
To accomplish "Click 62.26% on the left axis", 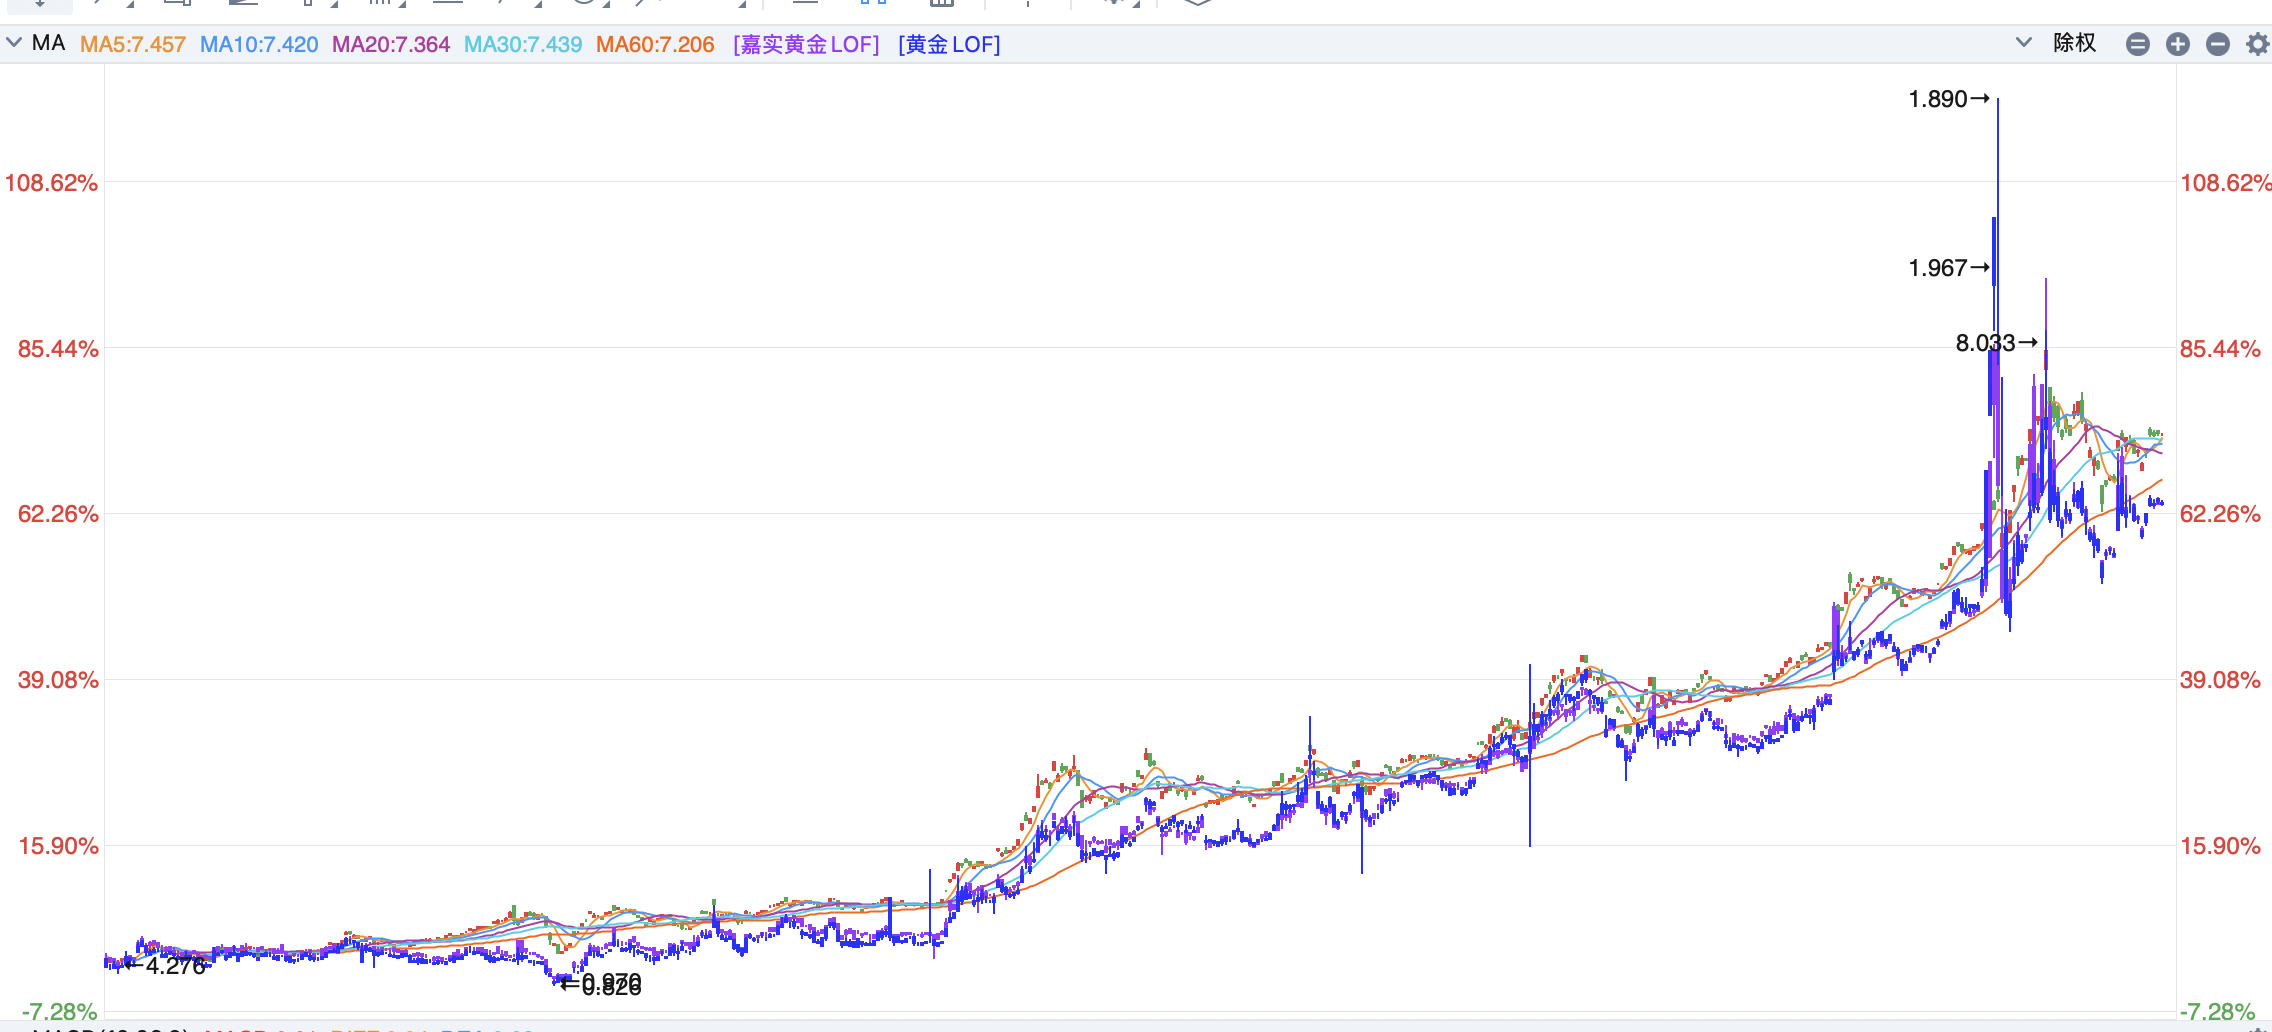I will (58, 514).
